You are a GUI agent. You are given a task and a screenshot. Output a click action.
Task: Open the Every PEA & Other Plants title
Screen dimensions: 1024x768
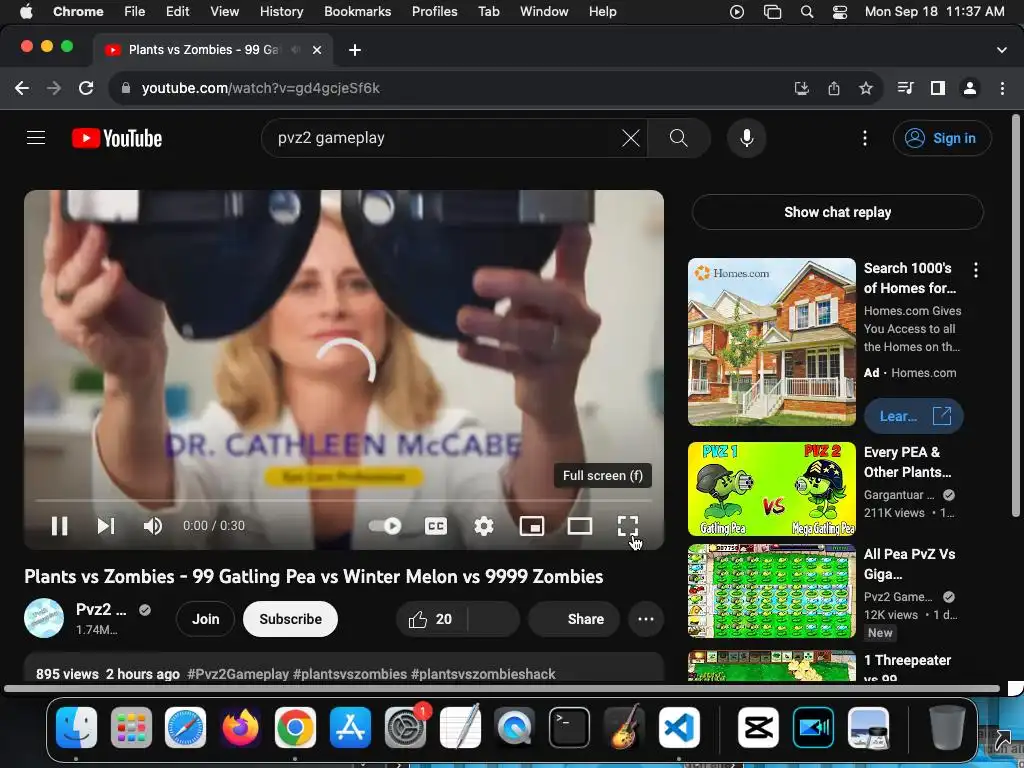(908, 462)
